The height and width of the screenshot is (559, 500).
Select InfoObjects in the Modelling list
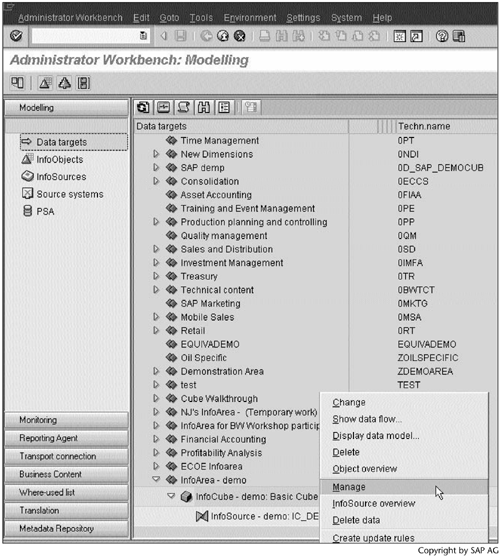[x=52, y=159]
